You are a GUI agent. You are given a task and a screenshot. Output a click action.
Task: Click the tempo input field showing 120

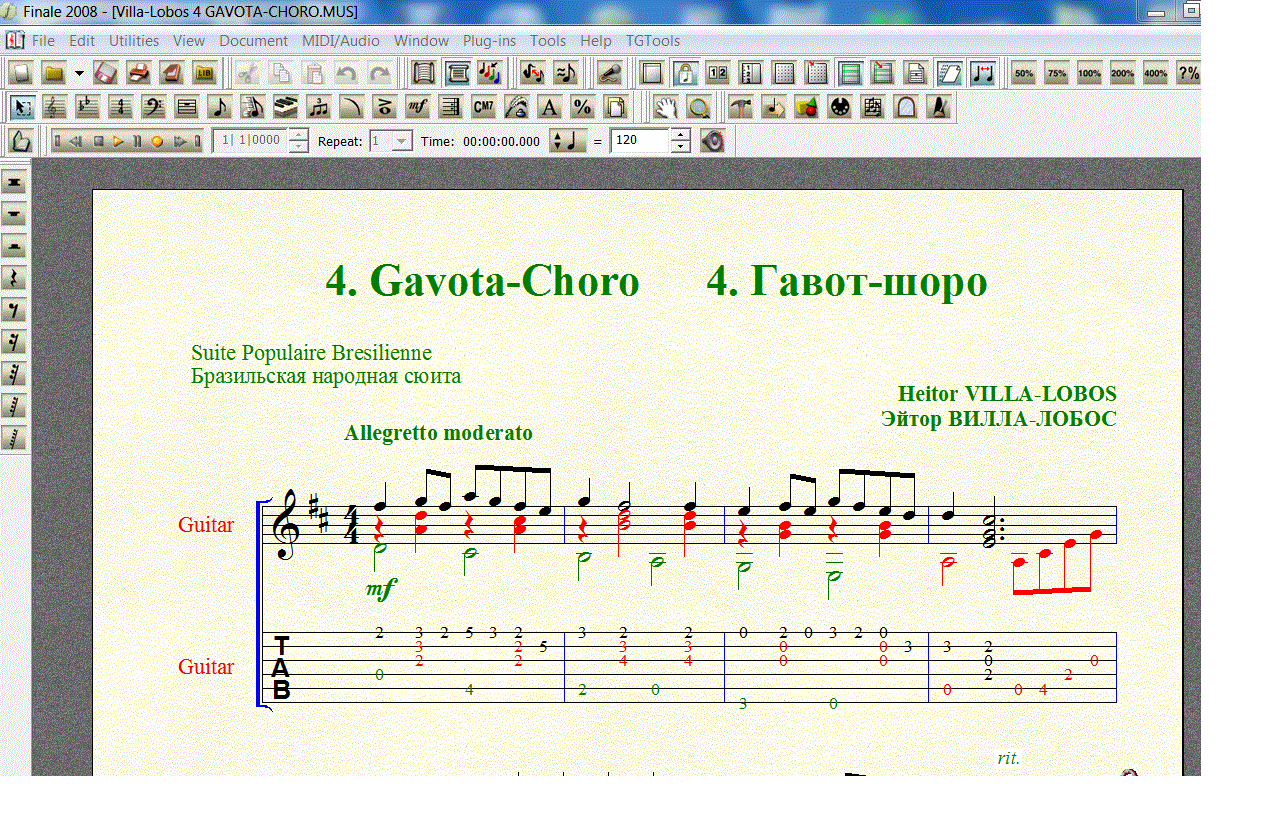640,141
